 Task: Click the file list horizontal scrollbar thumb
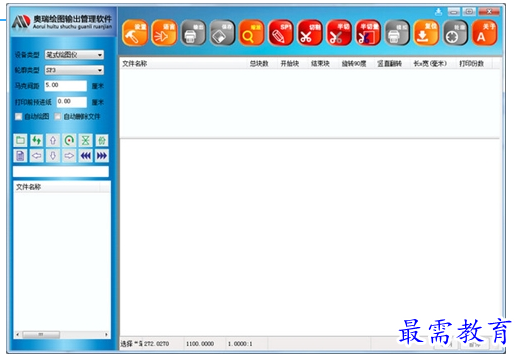click(41, 334)
